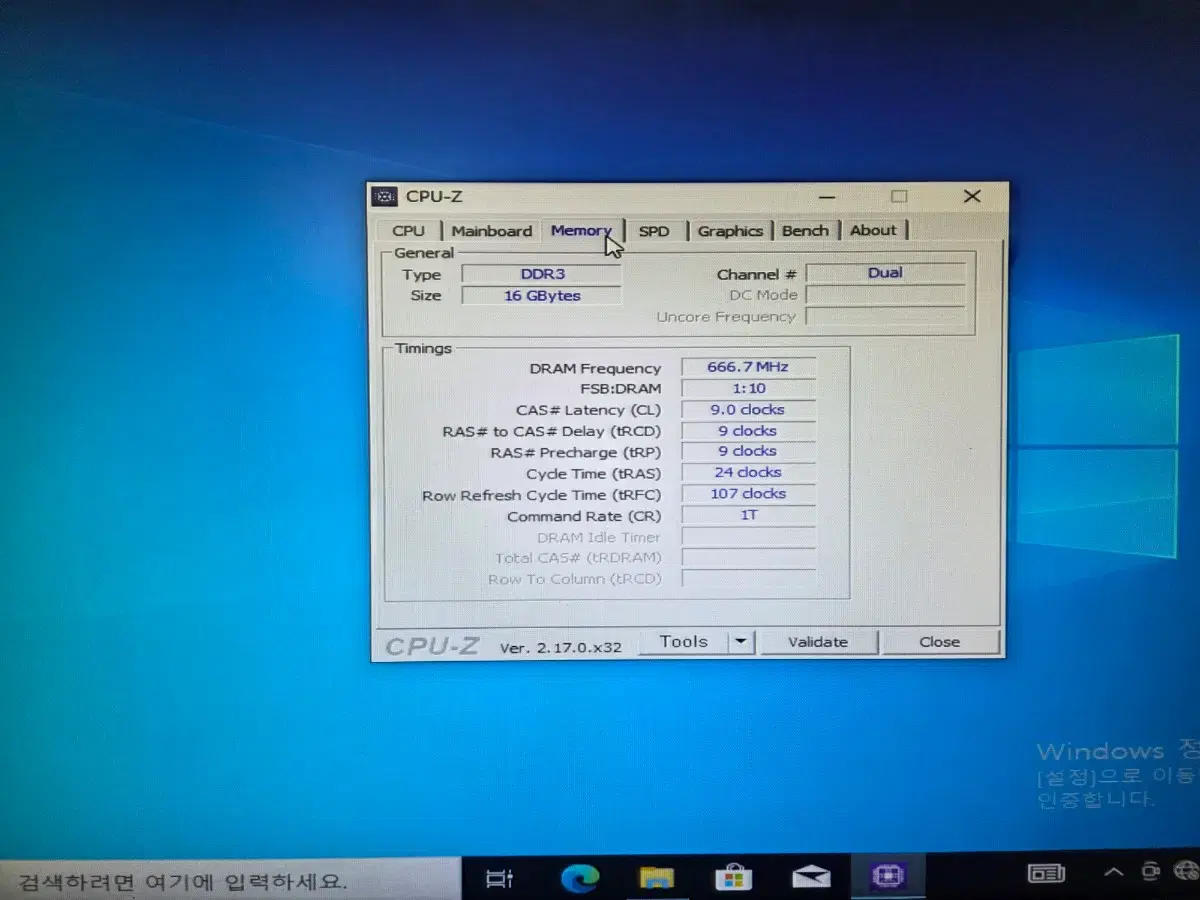This screenshot has height=900, width=1200.
Task: Click the Ver. 2.17.0.x32 version text
Action: tap(561, 648)
